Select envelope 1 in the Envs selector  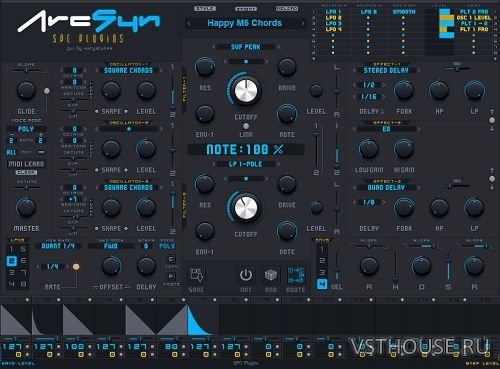[x=322, y=249]
